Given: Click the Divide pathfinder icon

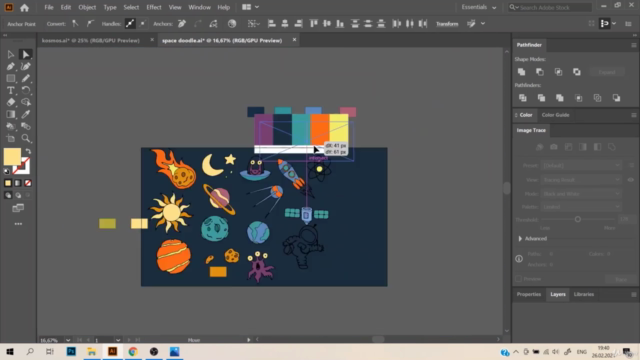Looking at the screenshot, I should (x=522, y=98).
